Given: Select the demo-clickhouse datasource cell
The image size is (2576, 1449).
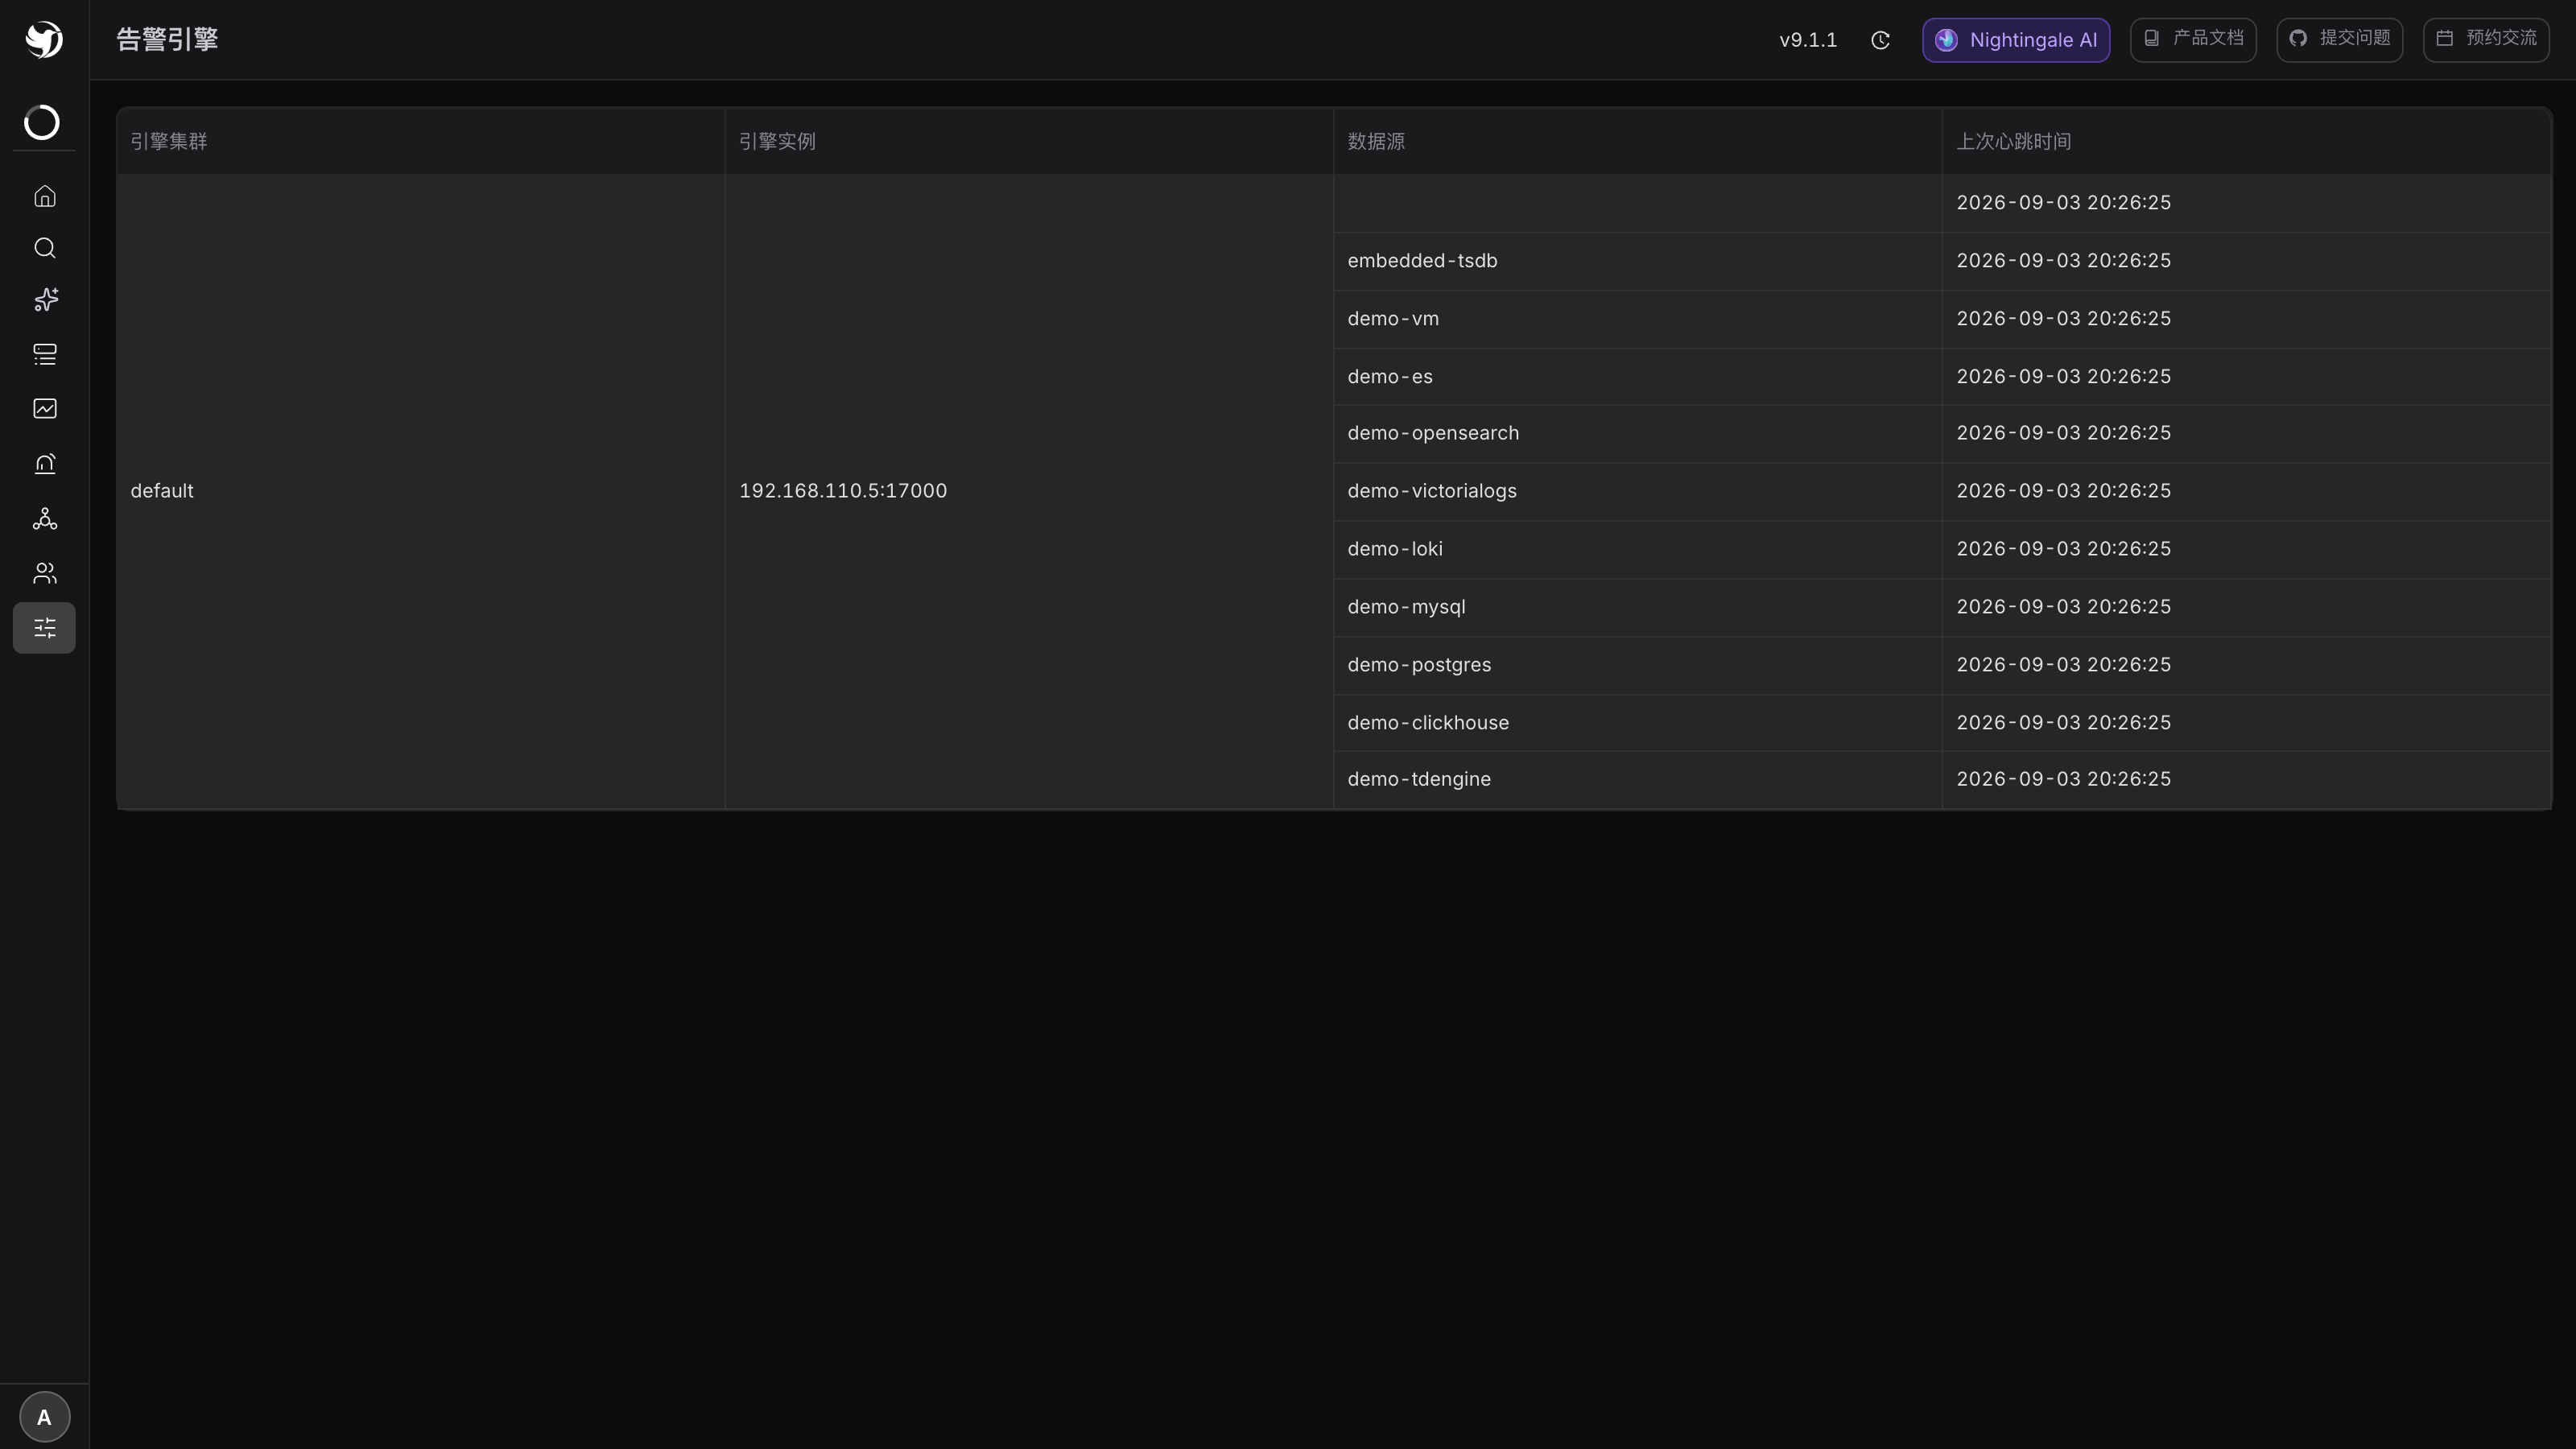Looking at the screenshot, I should click(1638, 723).
